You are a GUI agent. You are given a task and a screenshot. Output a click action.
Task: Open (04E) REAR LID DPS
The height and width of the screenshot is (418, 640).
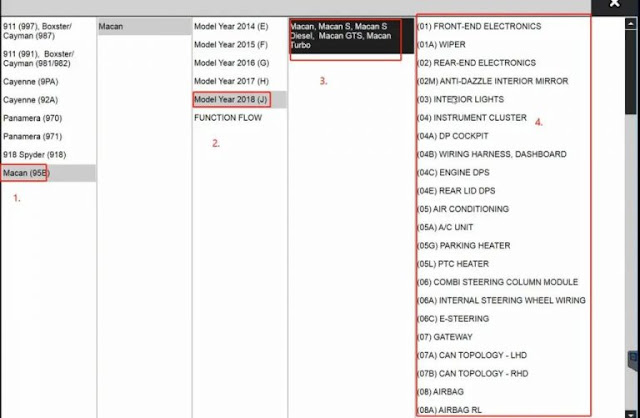tap(456, 191)
